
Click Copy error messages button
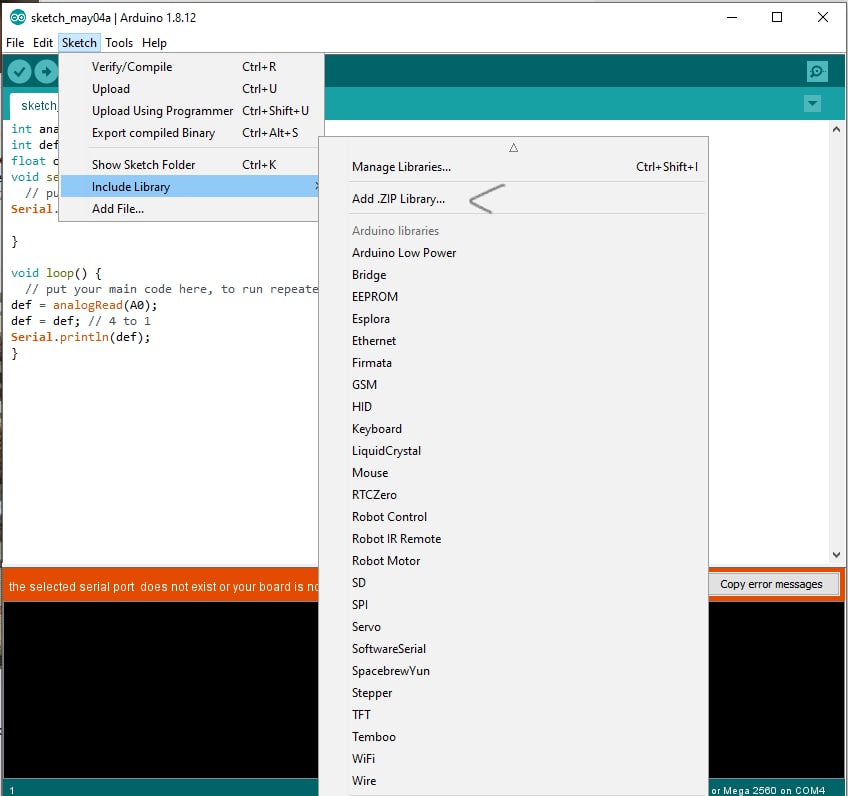coord(771,584)
